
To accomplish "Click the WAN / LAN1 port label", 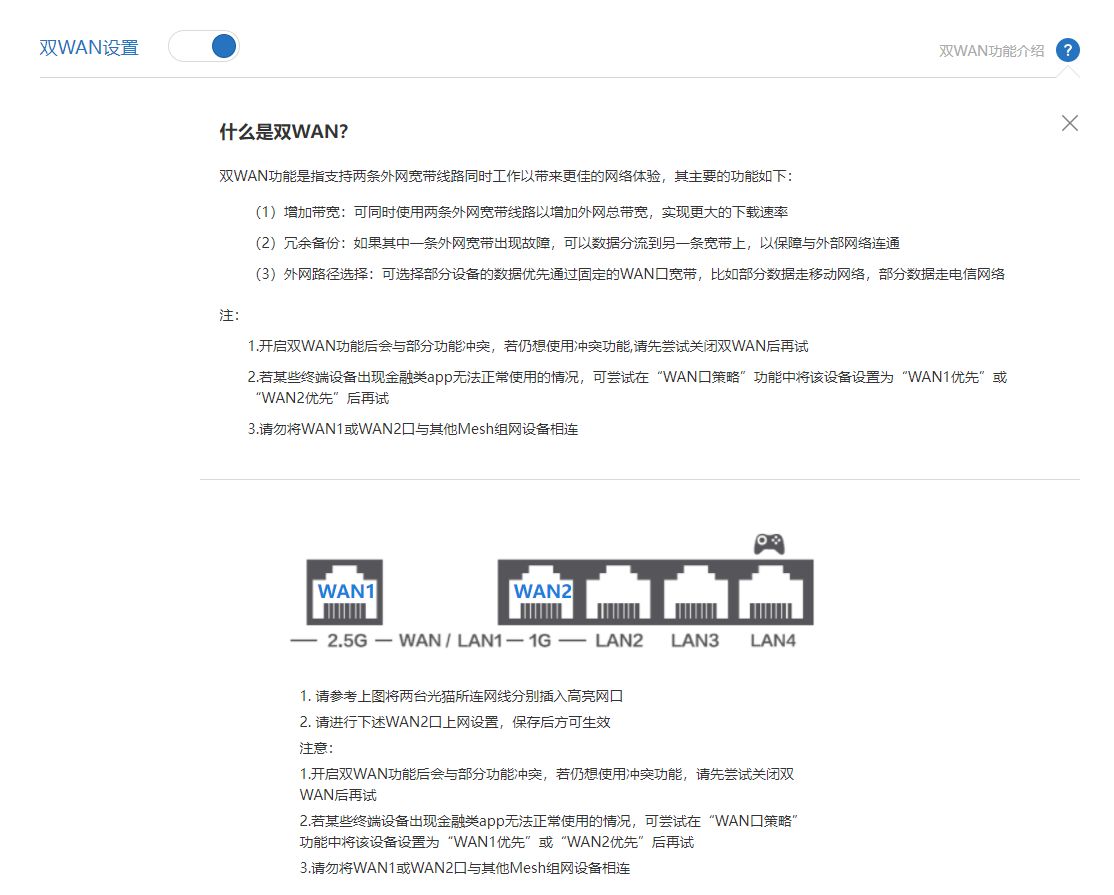I will pyautogui.click(x=450, y=641).
